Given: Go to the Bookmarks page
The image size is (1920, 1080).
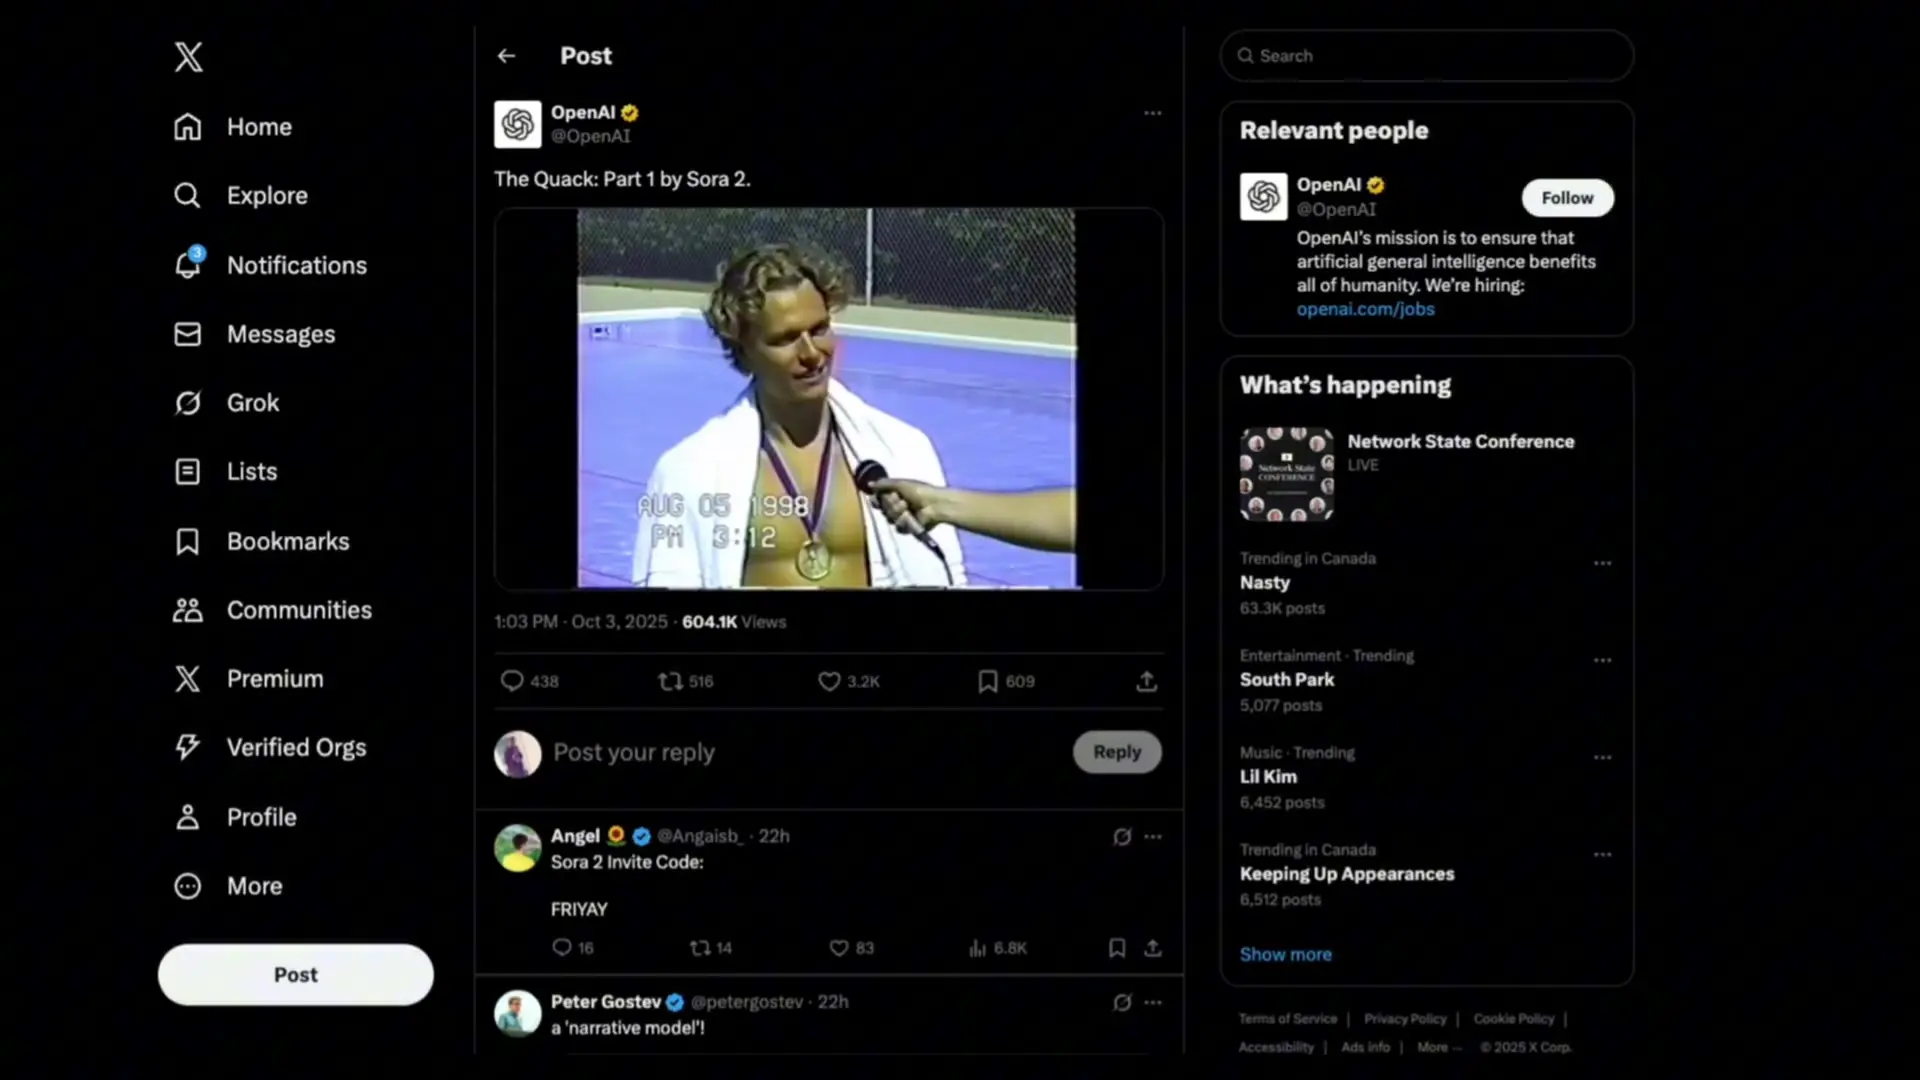Looking at the screenshot, I should pos(188,541).
